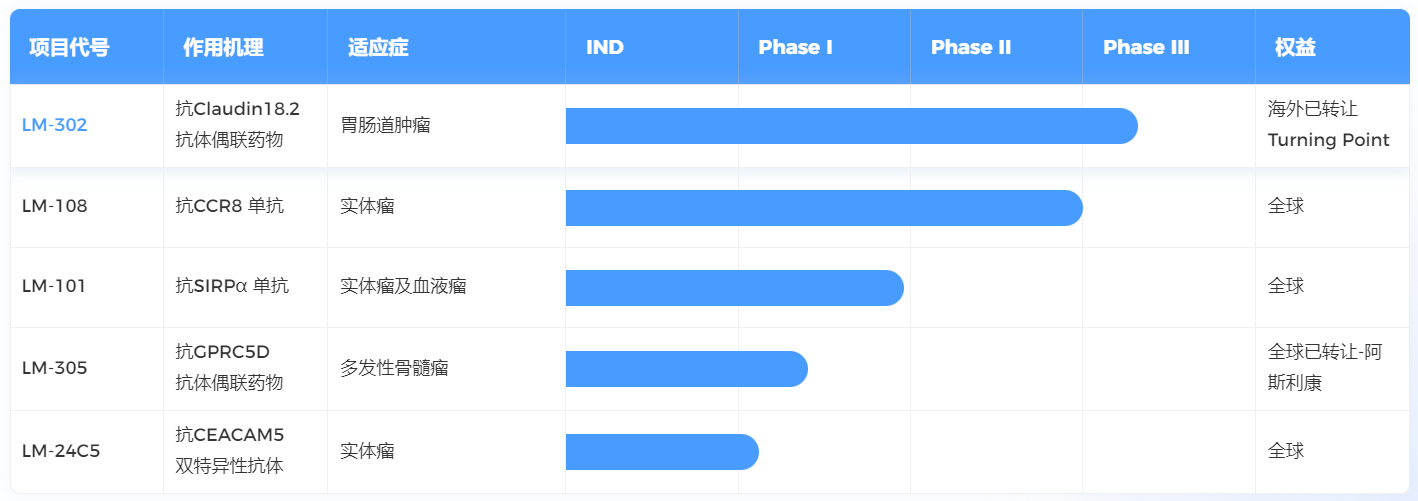This screenshot has height=501, width=1418.
Task: Click the LM-108 progress bar
Action: (823, 208)
